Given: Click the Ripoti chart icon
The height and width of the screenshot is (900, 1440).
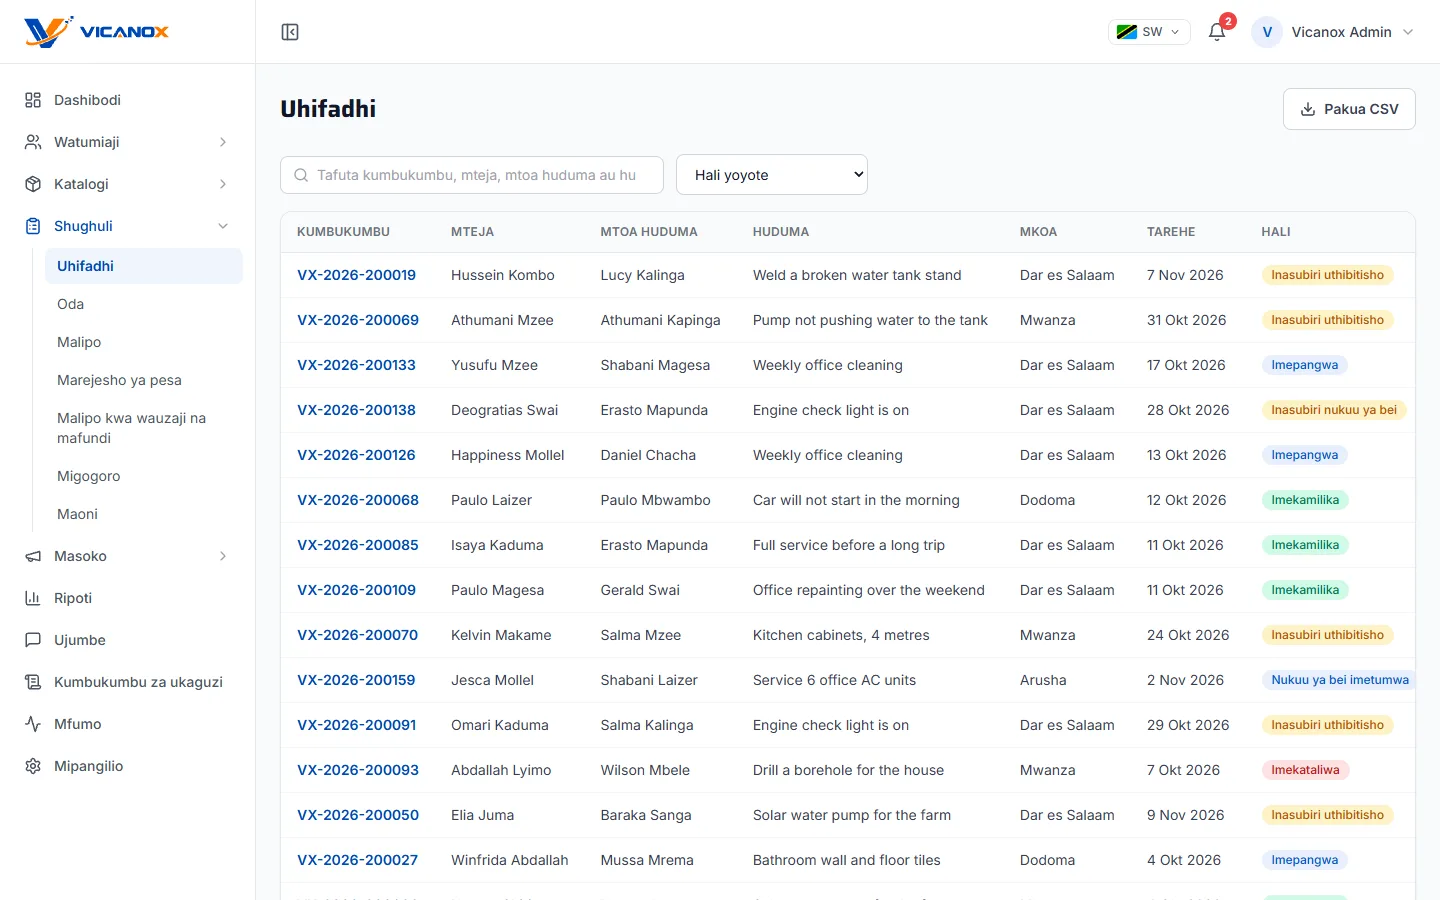Looking at the screenshot, I should 33,598.
